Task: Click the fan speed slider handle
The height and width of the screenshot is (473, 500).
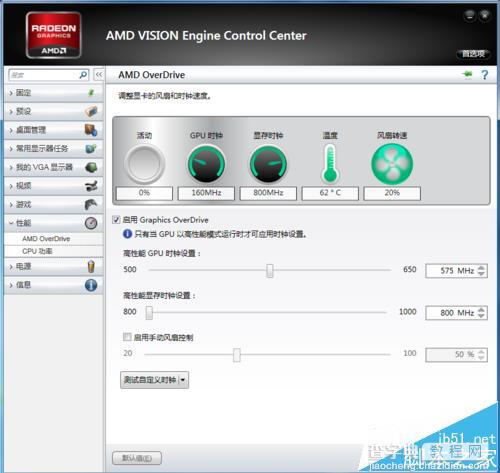Action: coord(237,354)
